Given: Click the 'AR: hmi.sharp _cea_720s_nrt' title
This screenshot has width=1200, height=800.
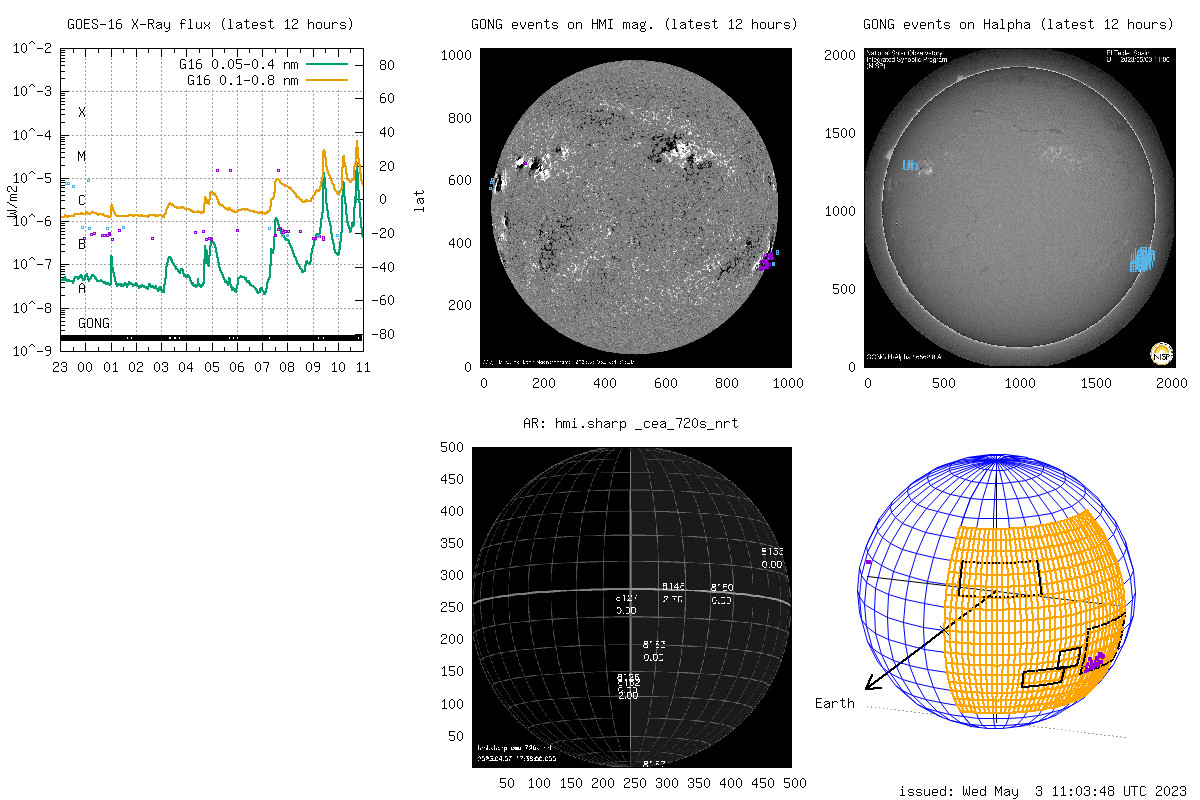Looking at the screenshot, I should point(631,424).
